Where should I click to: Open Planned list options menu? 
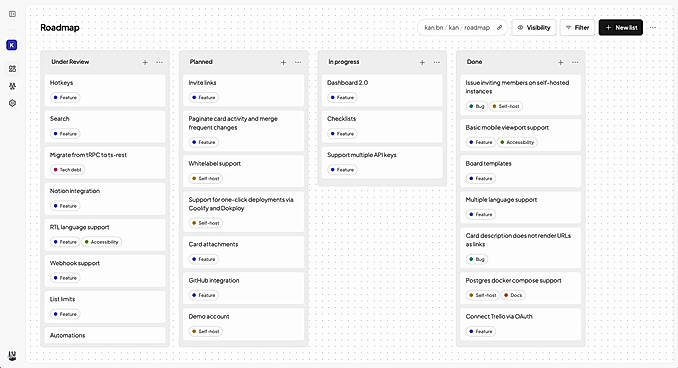(298, 62)
